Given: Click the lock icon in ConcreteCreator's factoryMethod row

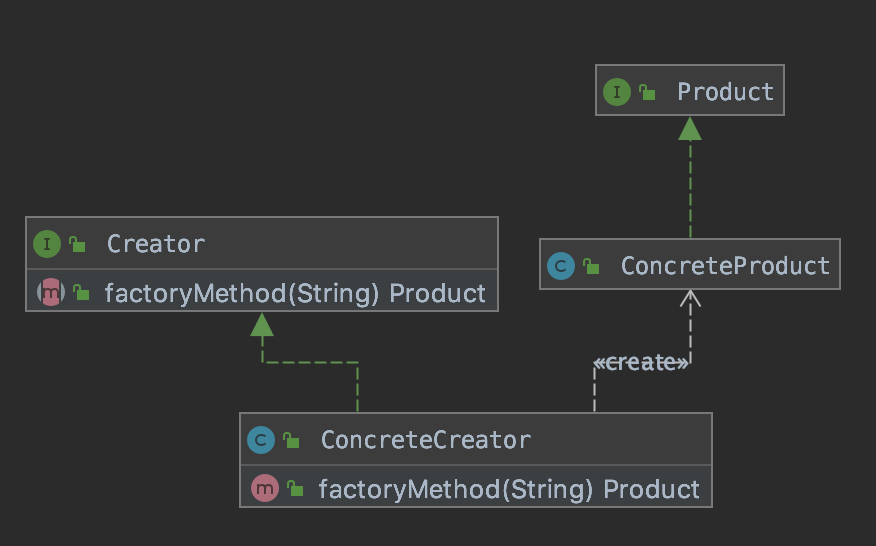Looking at the screenshot, I should tap(295, 490).
